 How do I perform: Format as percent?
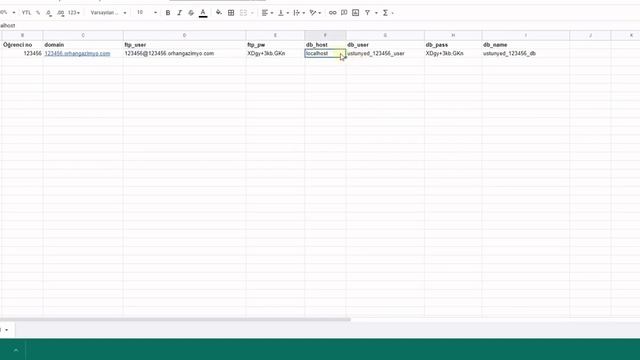point(38,13)
